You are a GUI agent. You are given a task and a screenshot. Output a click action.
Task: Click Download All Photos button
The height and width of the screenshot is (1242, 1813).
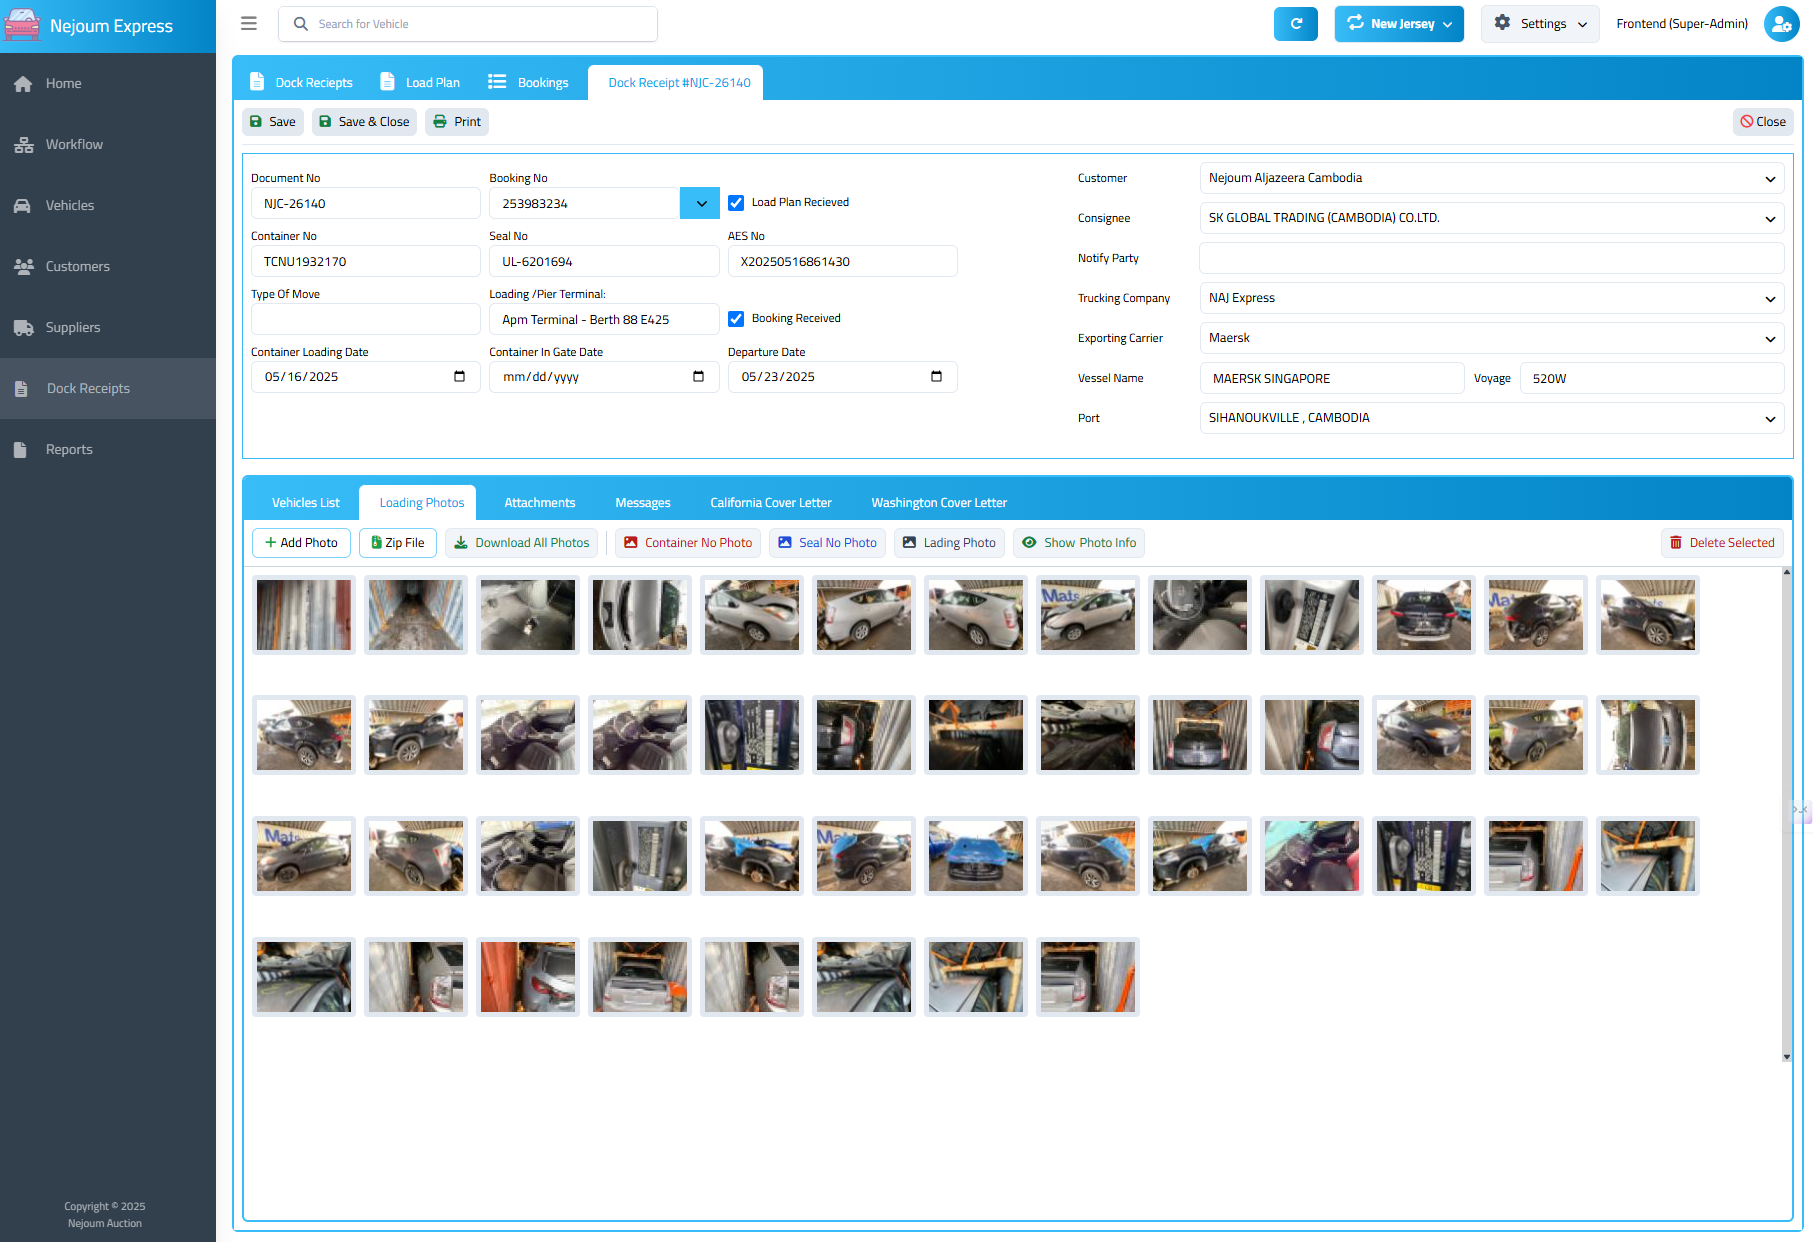[521, 543]
